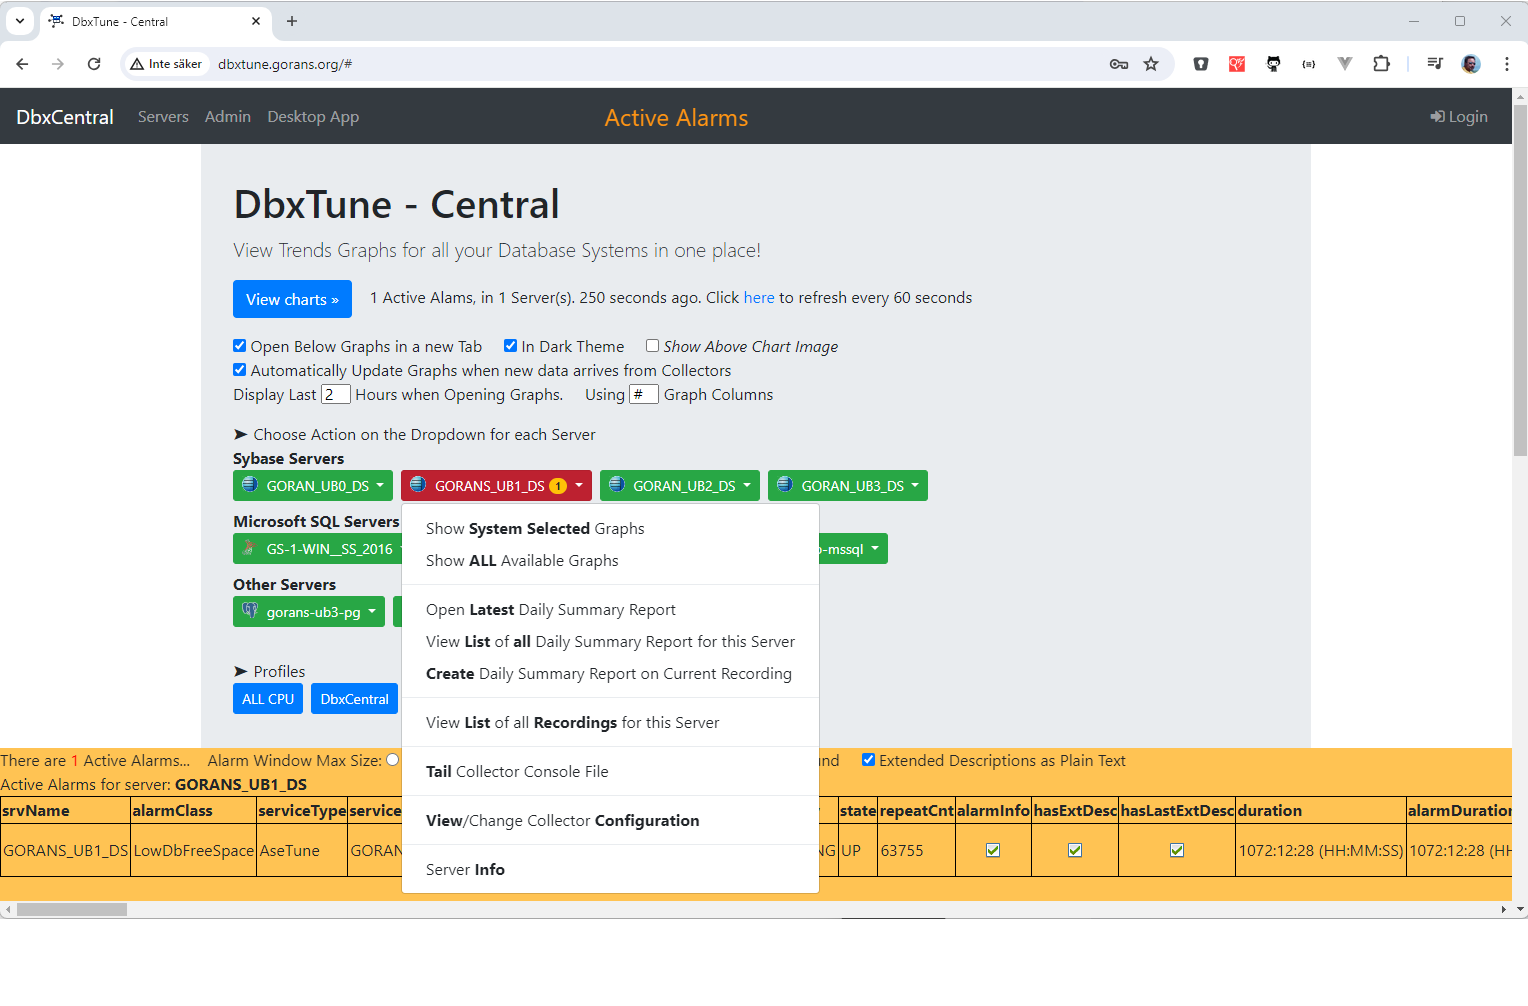Open the curly braces extension icon
Viewport: 1528px width, 1006px height.
tap(1309, 64)
